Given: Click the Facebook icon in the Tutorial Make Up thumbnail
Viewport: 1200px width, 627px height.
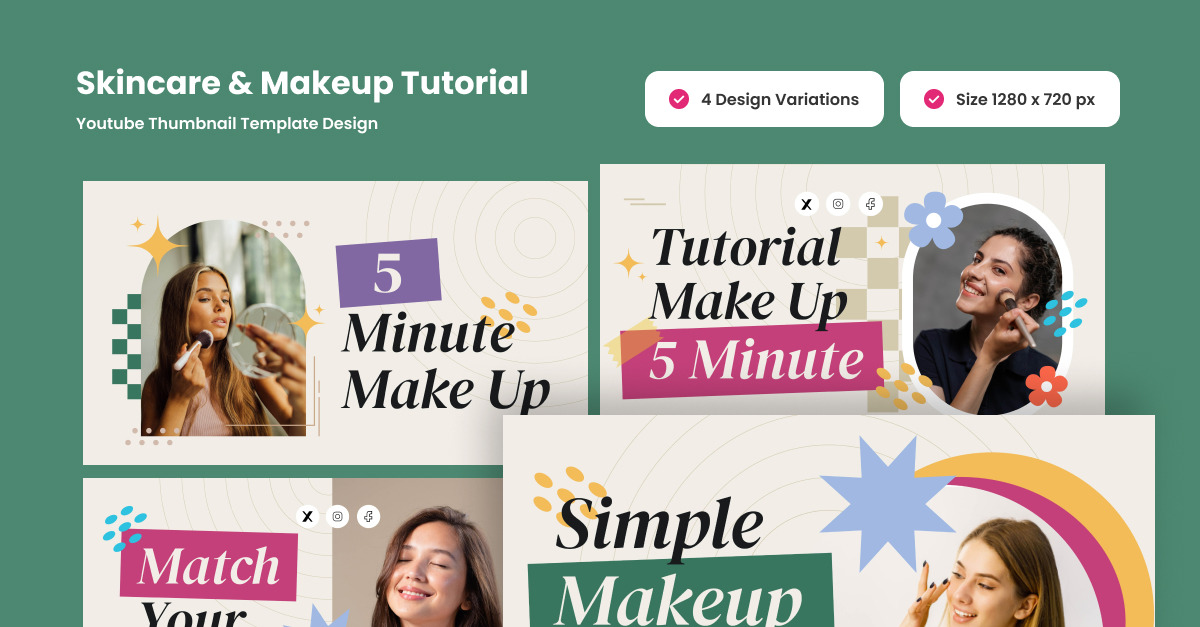Looking at the screenshot, I should (x=870, y=204).
